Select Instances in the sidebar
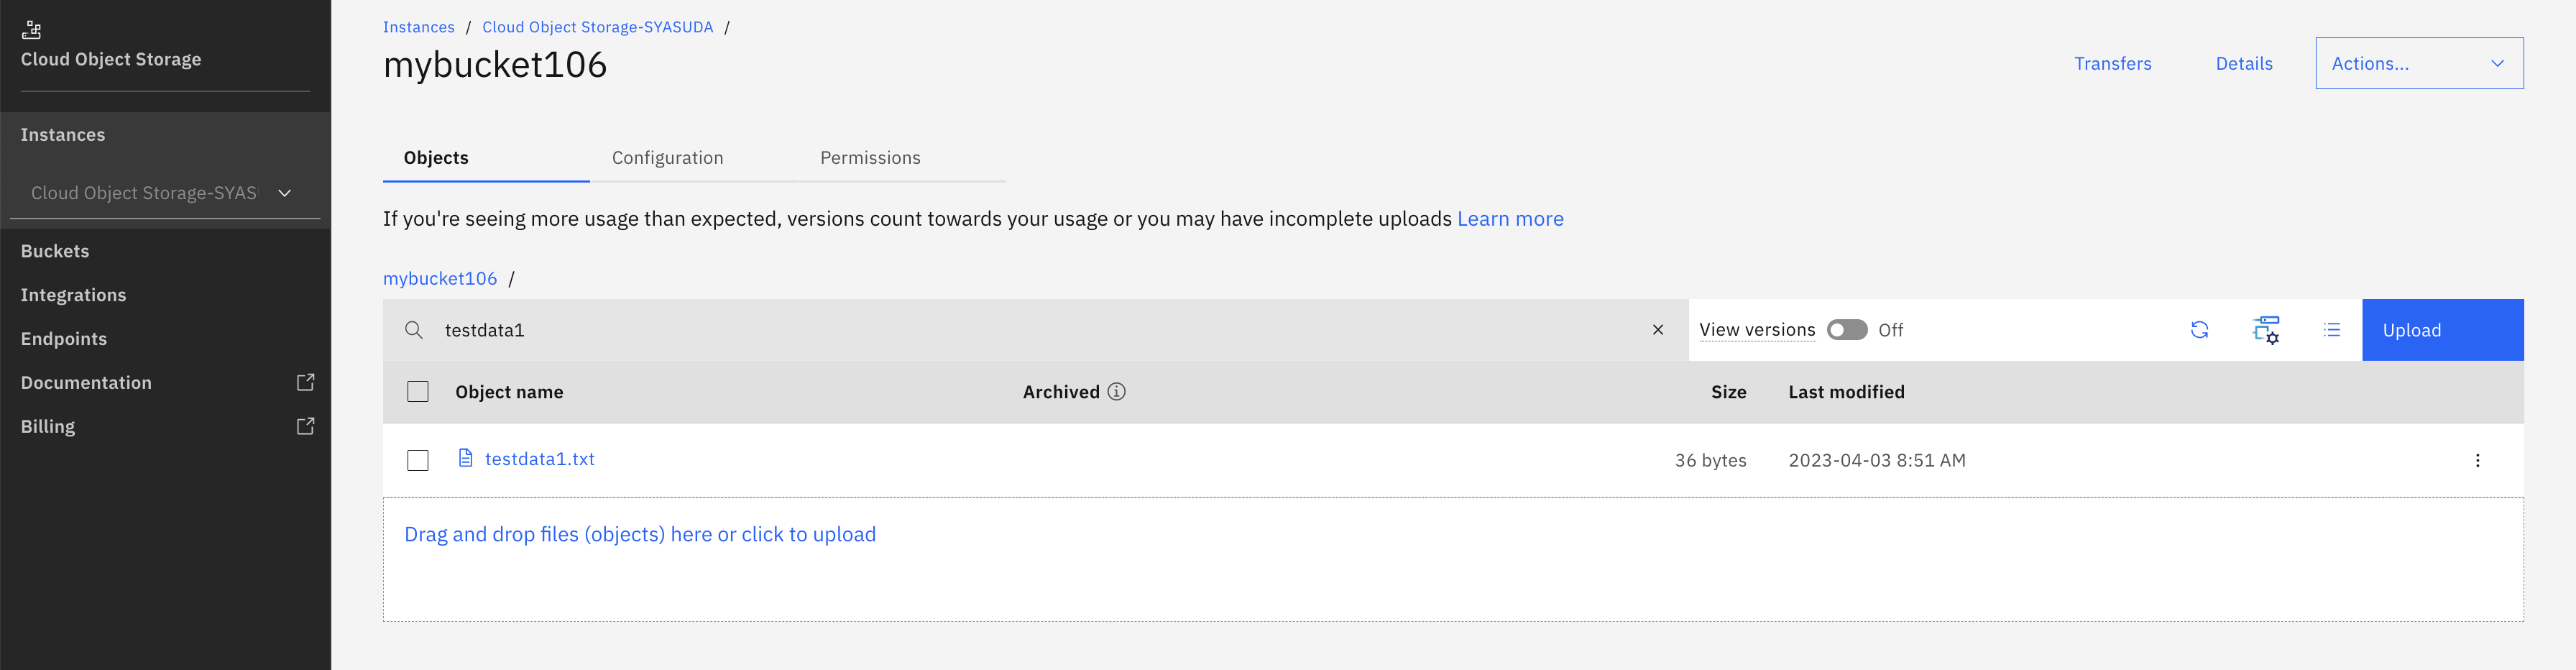2576x670 pixels. (63, 135)
